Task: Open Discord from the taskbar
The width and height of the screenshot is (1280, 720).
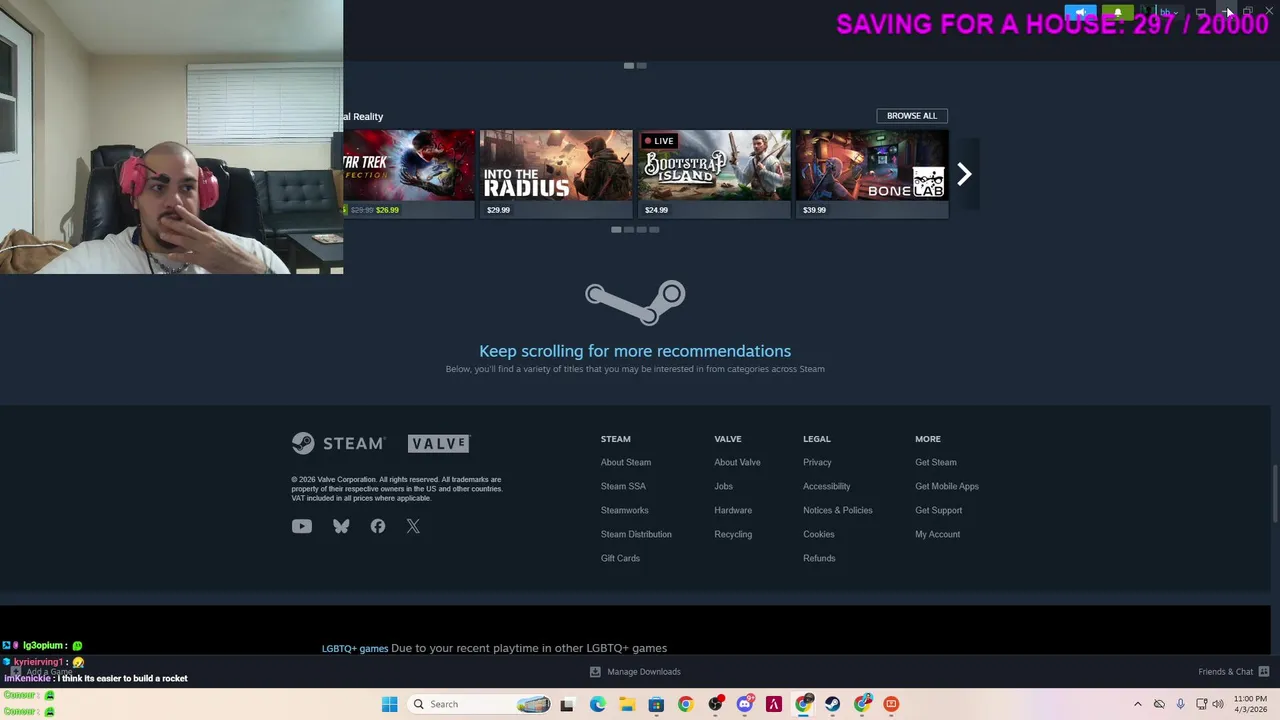Action: [744, 704]
